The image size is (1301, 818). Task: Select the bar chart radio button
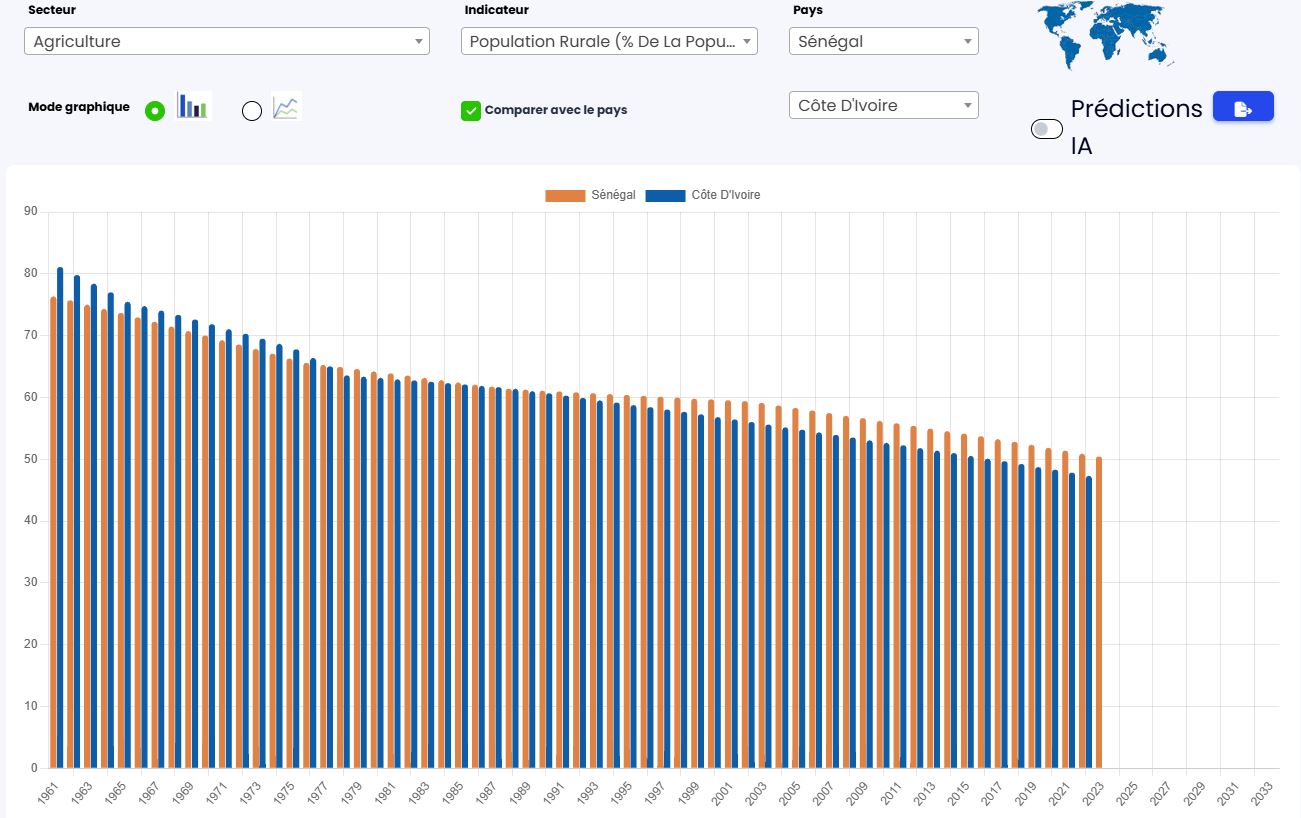point(155,111)
